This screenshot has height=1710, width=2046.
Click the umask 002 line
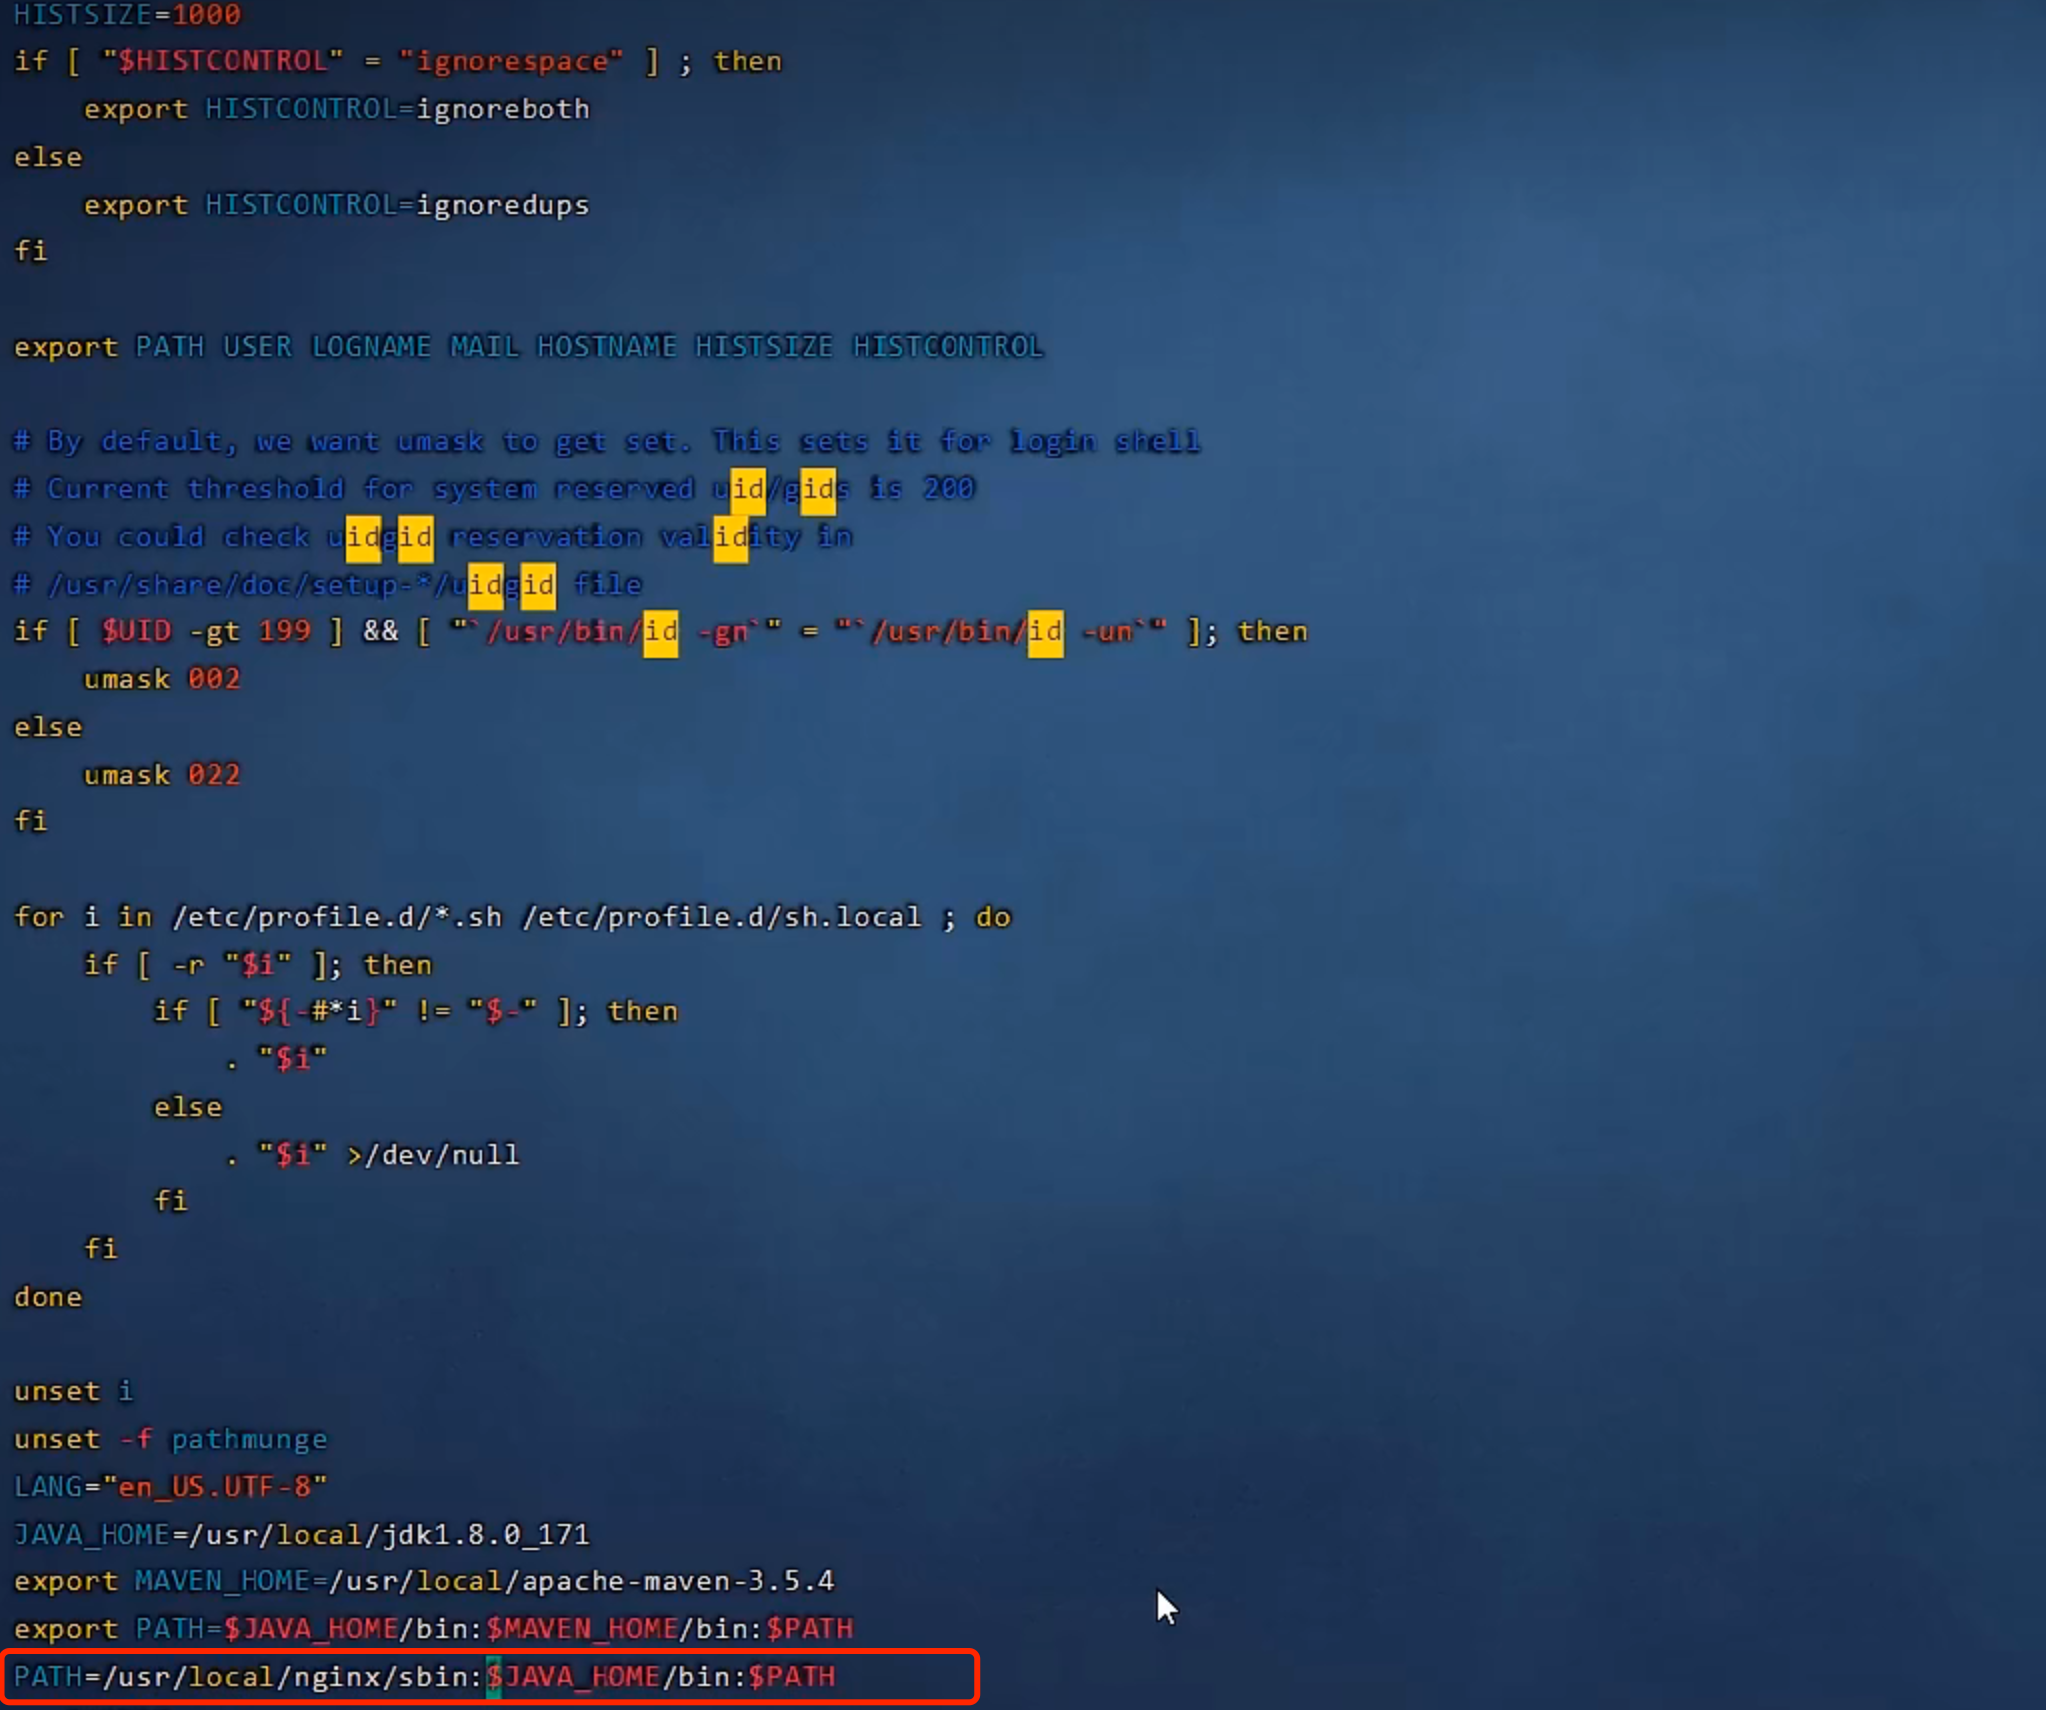[x=160, y=678]
